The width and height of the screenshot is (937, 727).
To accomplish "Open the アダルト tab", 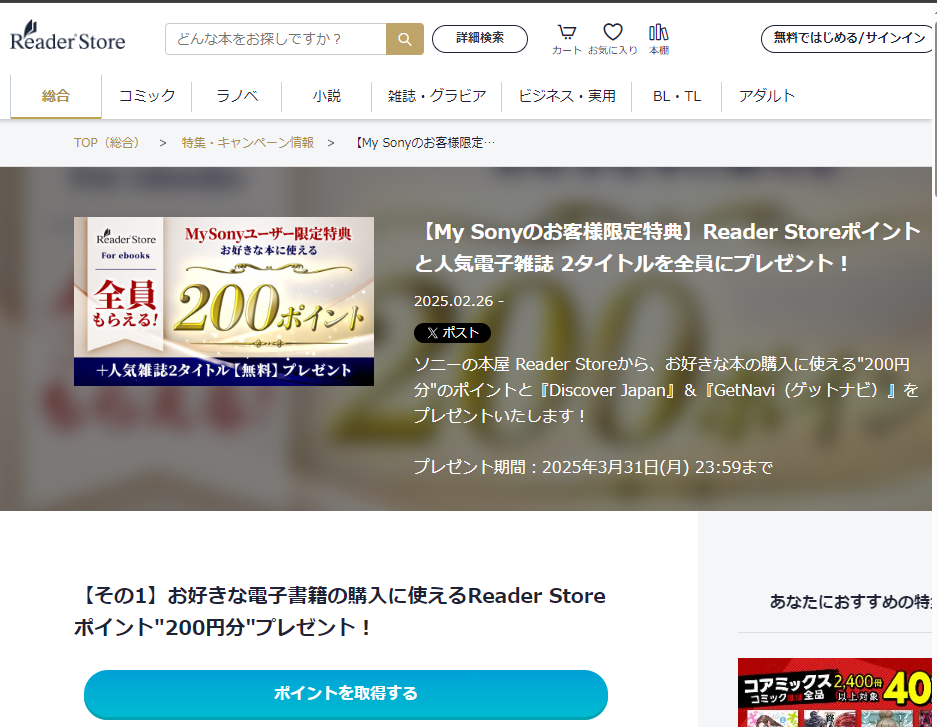I will pos(767,96).
